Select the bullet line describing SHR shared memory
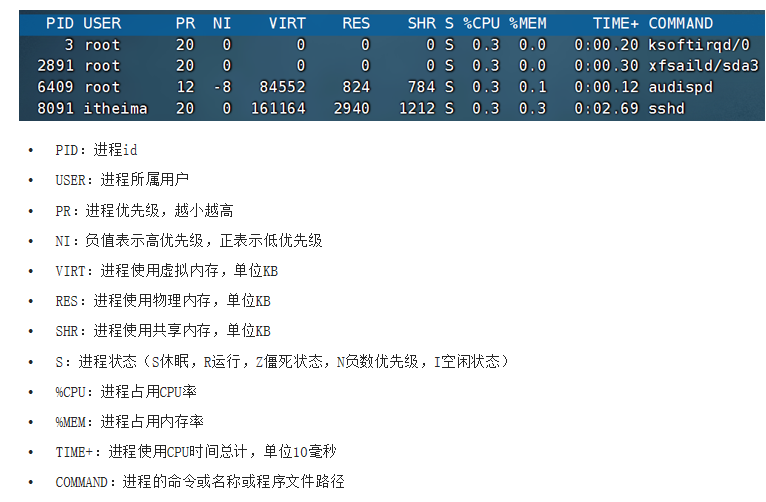Image resolution: width=766 pixels, height=502 pixels. (x=162, y=331)
